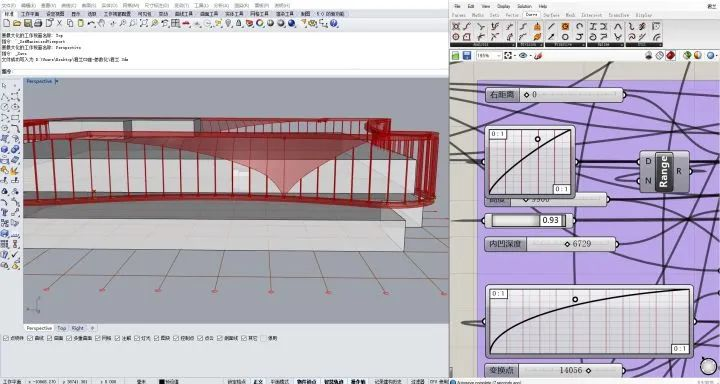Screen dimensions: 720x384
Task: Select the Circle component in Primitive panel
Action: (565, 37)
